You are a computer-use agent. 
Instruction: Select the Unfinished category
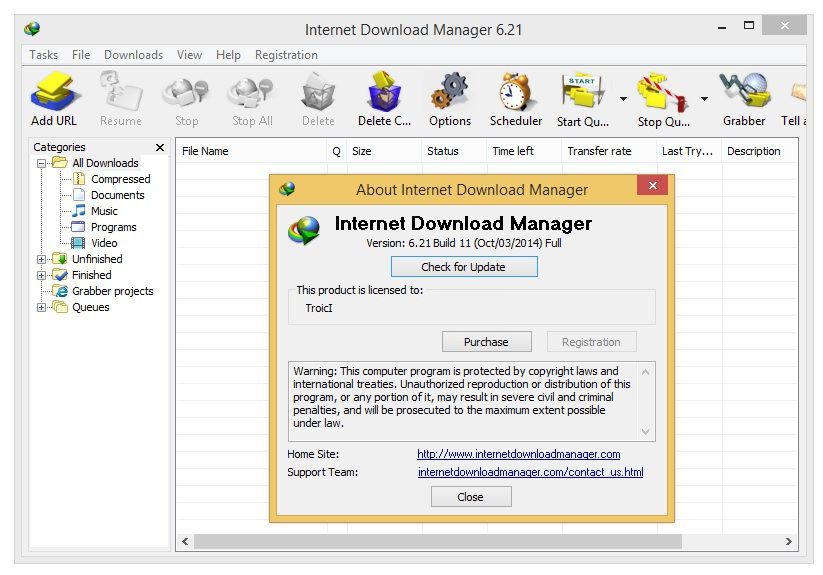coord(97,259)
